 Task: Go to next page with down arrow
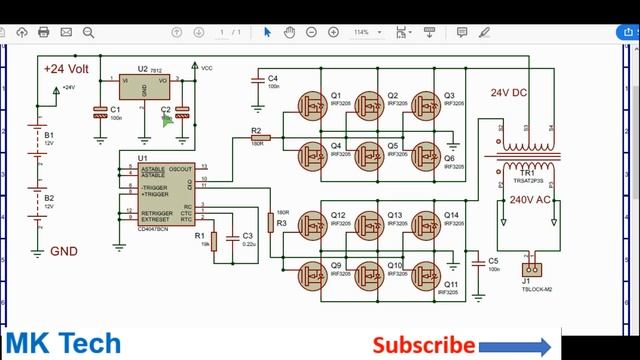click(199, 32)
